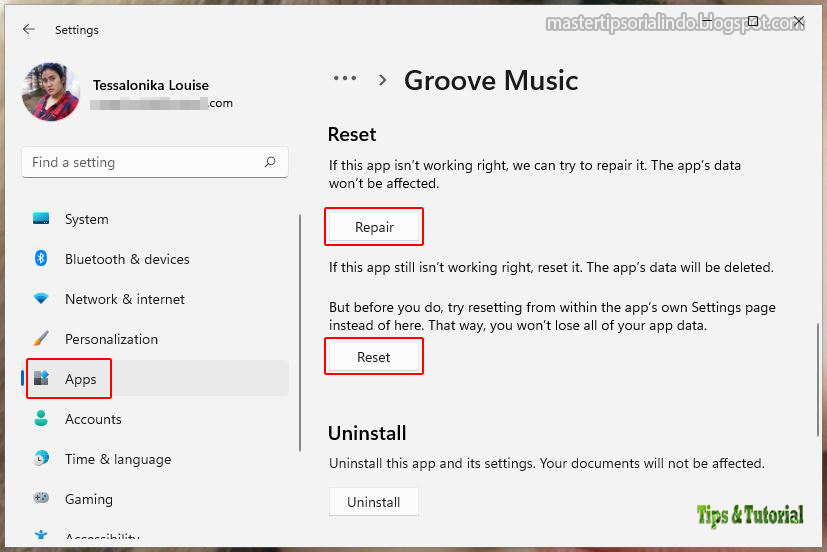Screen dimensions: 827x552
Task: Click the System monitor icon
Action: [41, 218]
